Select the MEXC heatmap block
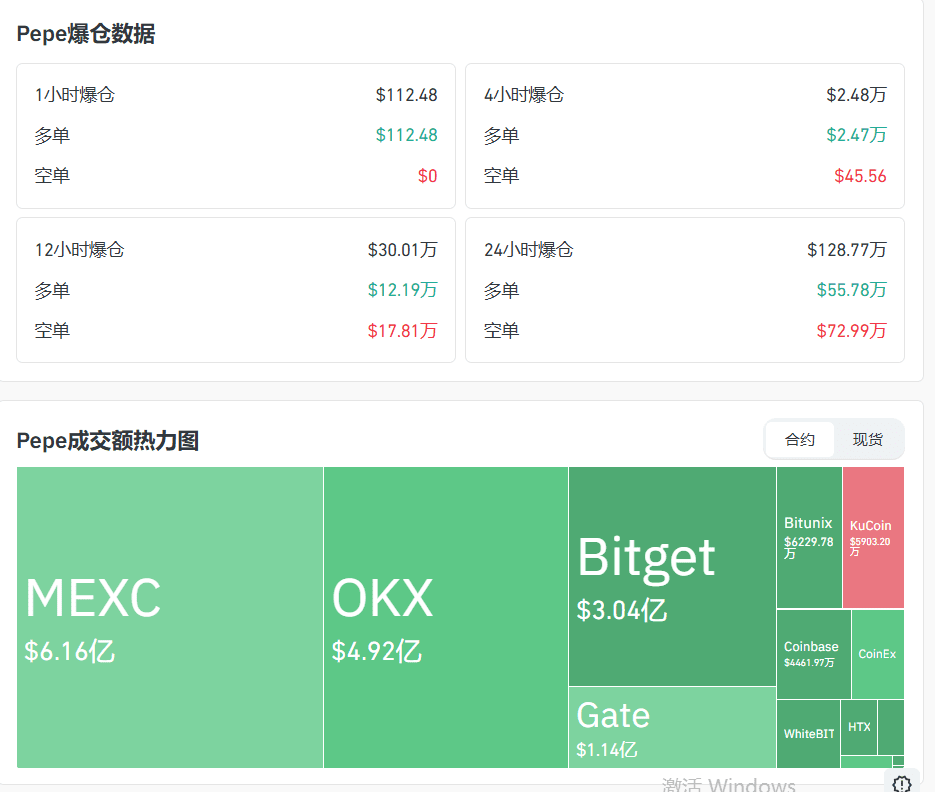935x792 pixels. click(170, 617)
